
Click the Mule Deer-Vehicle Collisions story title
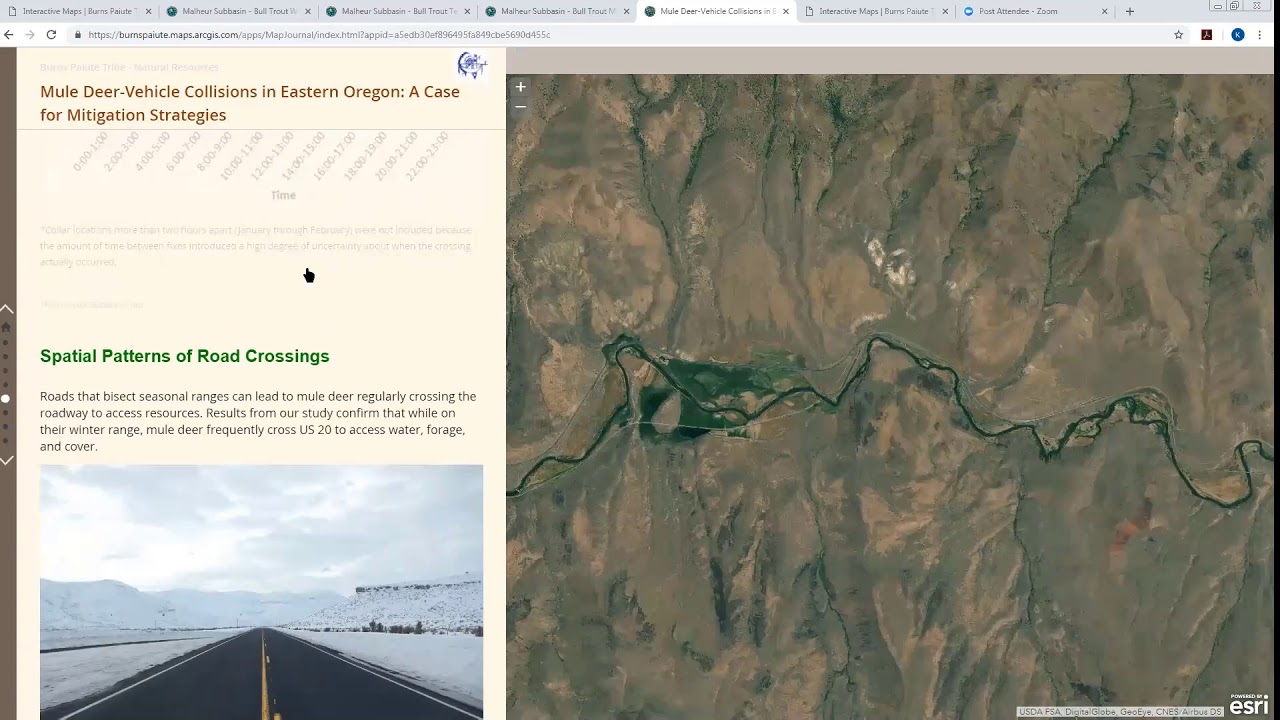(250, 103)
